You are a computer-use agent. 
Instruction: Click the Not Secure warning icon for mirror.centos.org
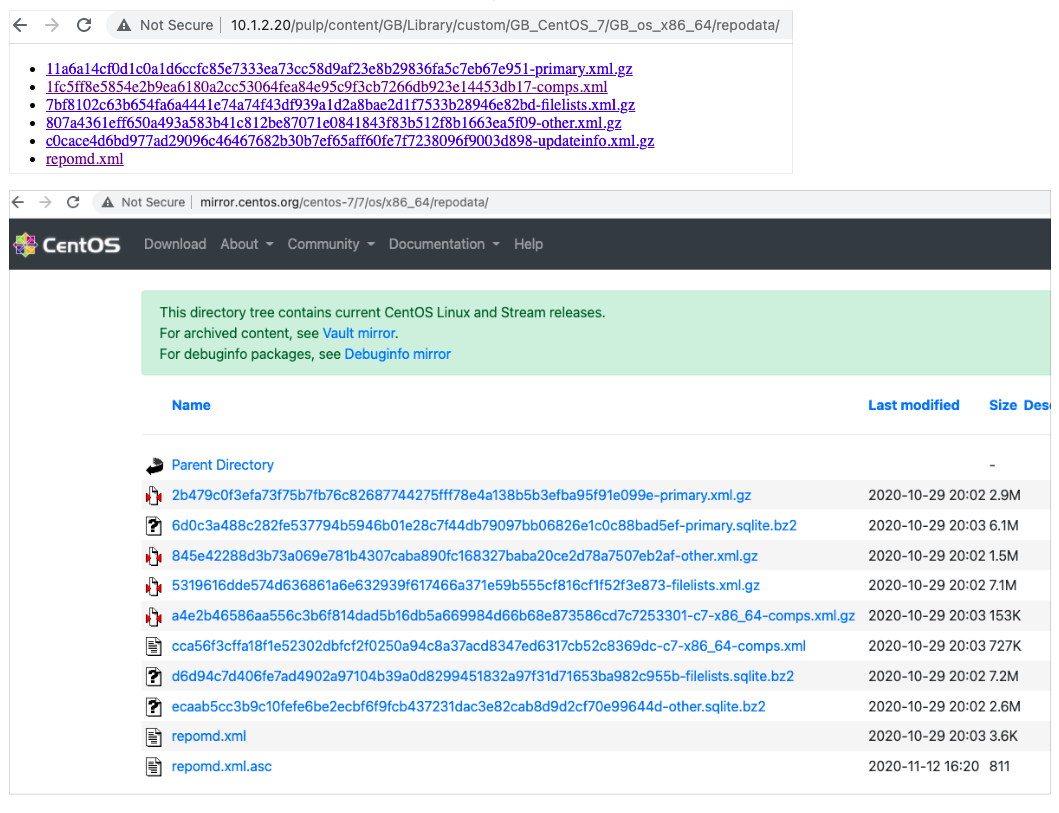tap(107, 203)
